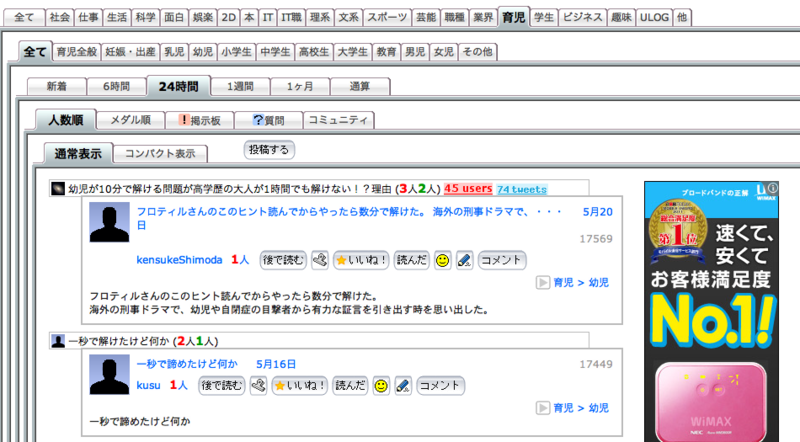
Task: Switch to コンパクト表示 view
Action: click(x=160, y=154)
